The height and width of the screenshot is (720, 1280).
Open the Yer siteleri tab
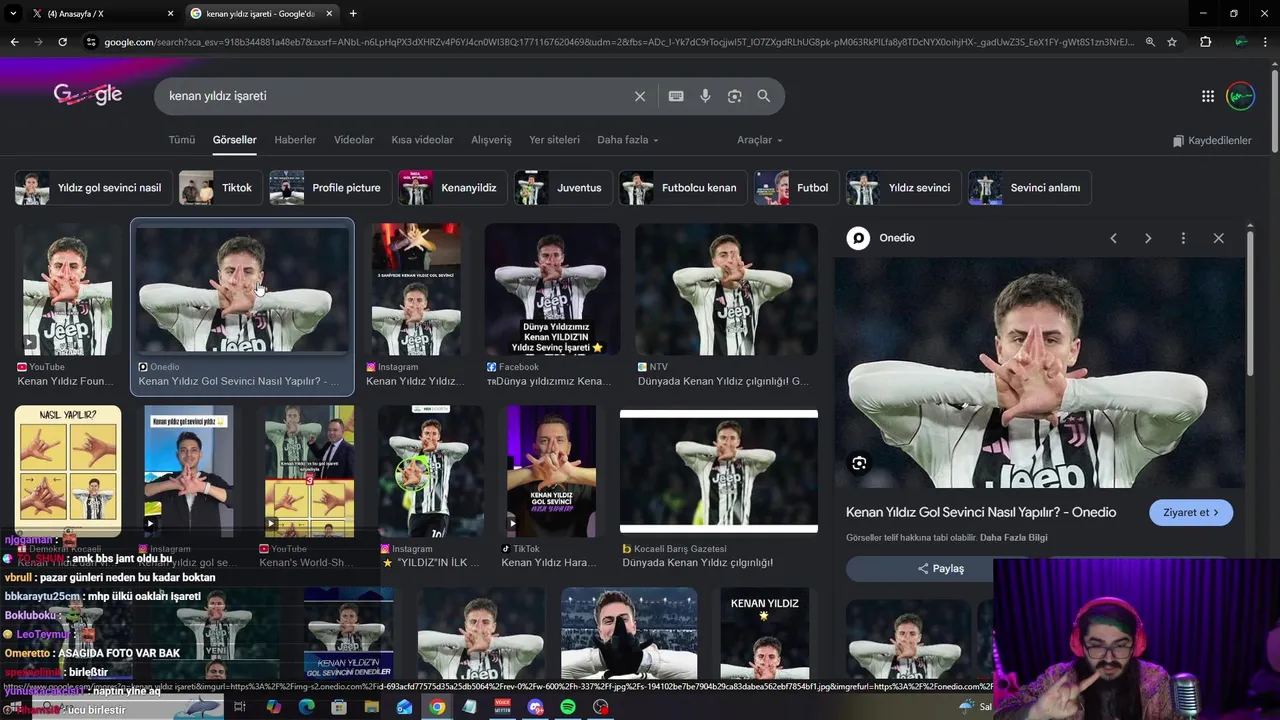click(x=554, y=140)
